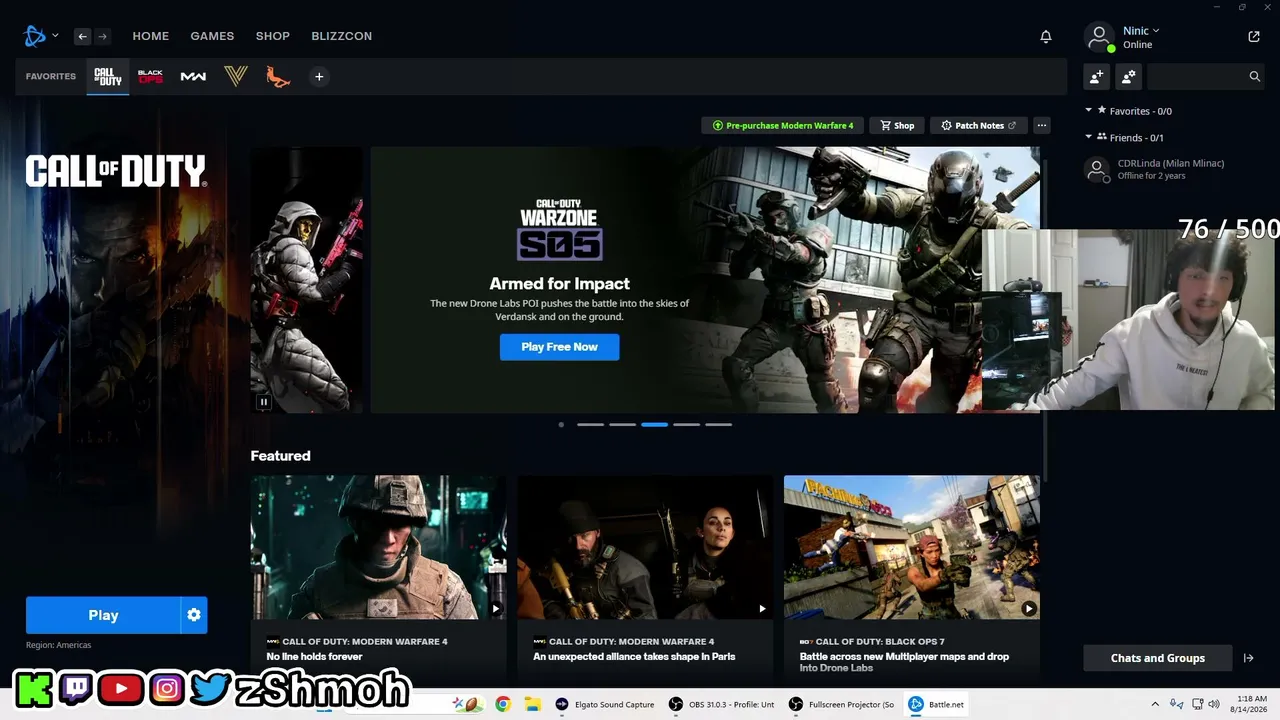Select the first carousel dot indicator

[561, 424]
